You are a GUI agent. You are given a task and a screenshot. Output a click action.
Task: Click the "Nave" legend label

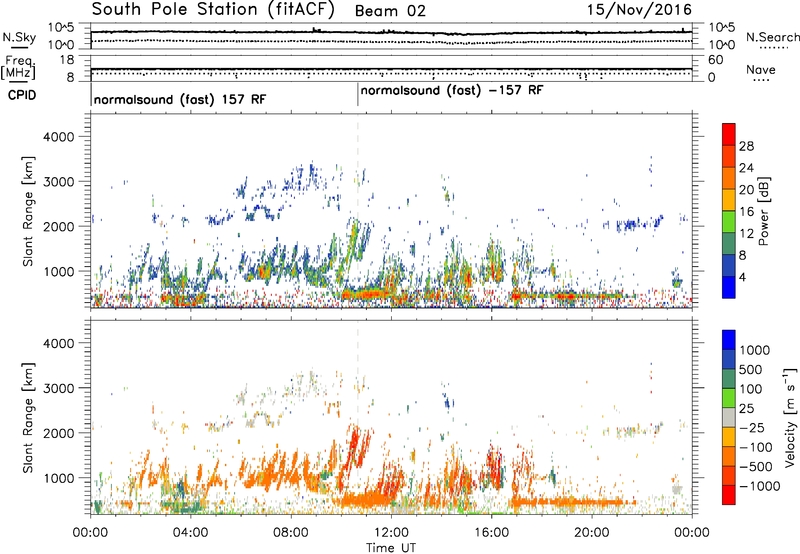click(761, 69)
